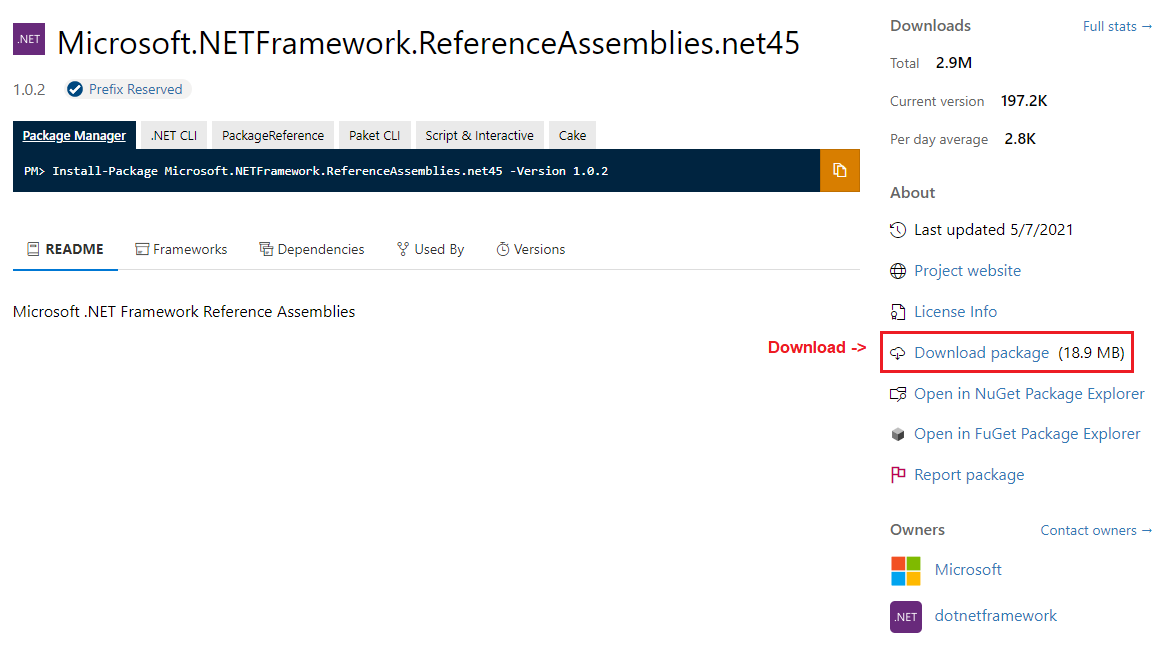Click the copy command icon button

839,170
